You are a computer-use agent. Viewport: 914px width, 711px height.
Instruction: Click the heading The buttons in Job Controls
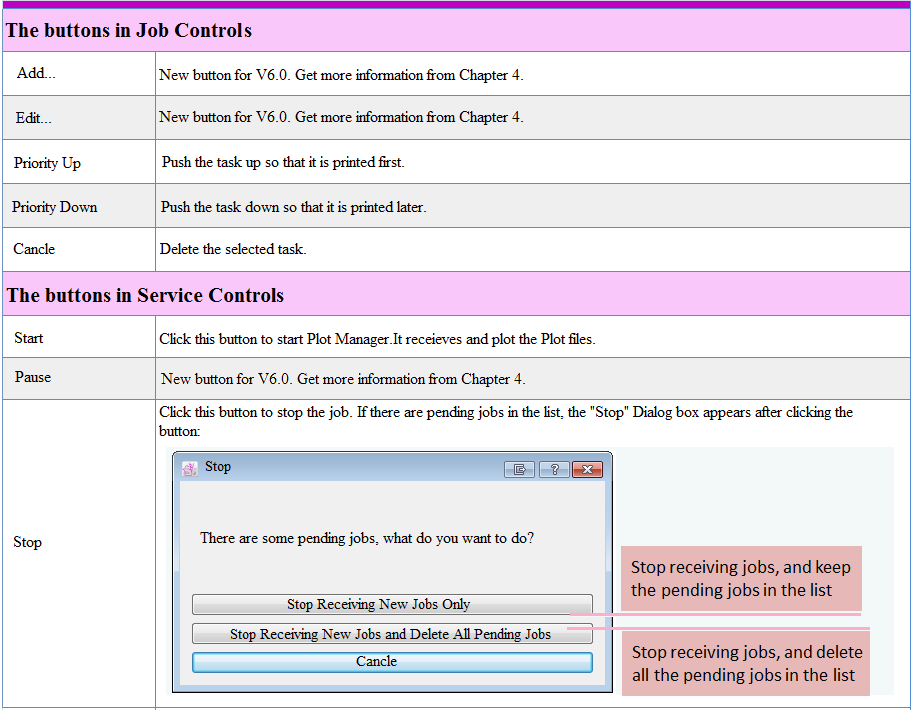point(129,30)
